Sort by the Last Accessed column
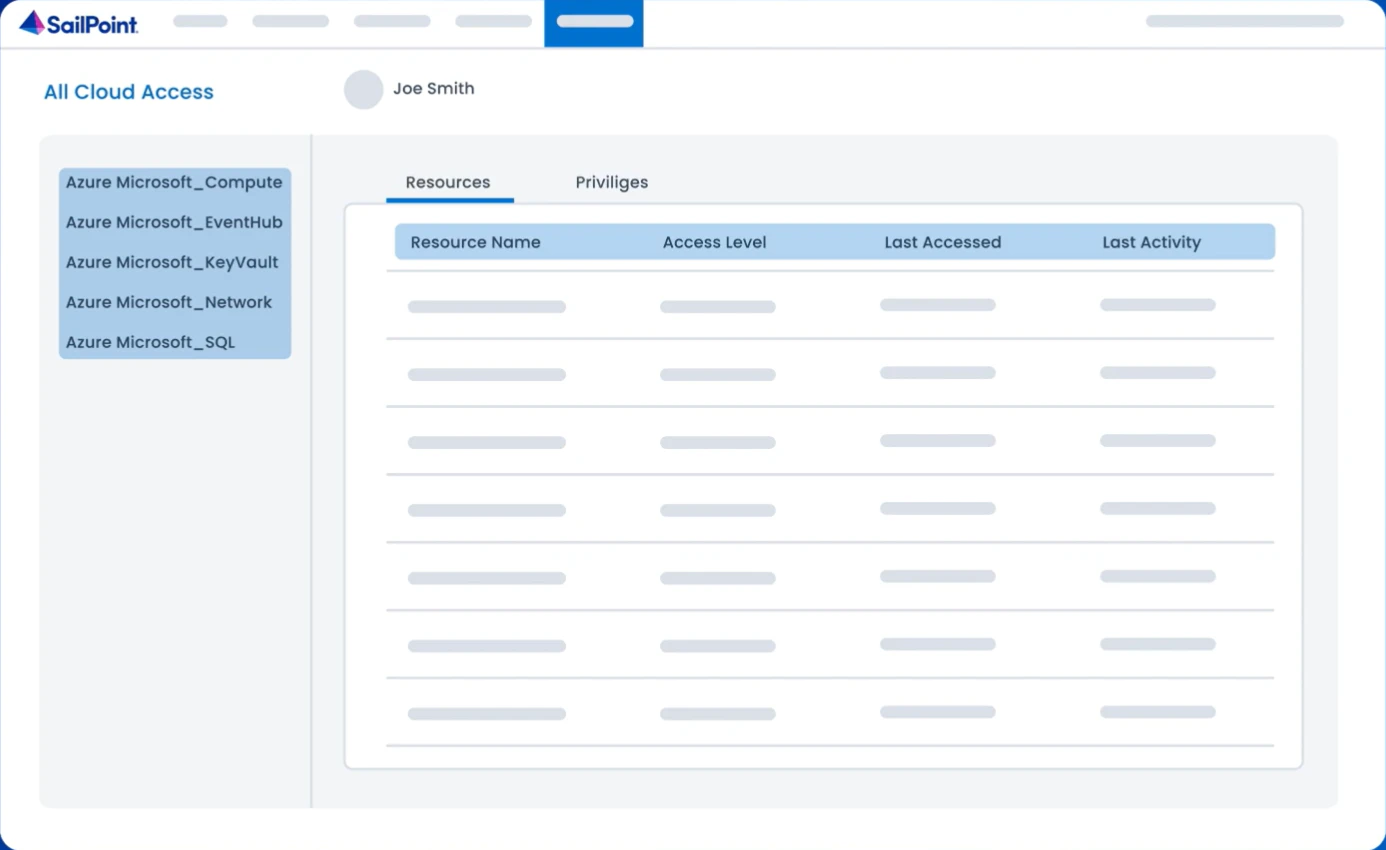The width and height of the screenshot is (1386, 850). pyautogui.click(x=943, y=242)
